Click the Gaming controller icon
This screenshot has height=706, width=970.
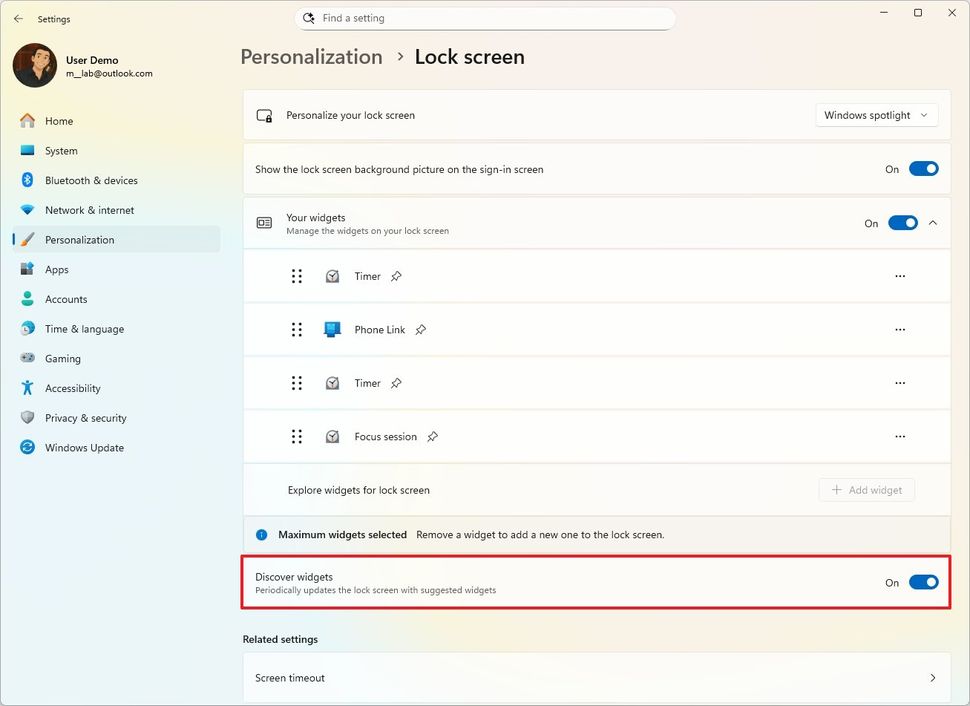pyautogui.click(x=27, y=358)
